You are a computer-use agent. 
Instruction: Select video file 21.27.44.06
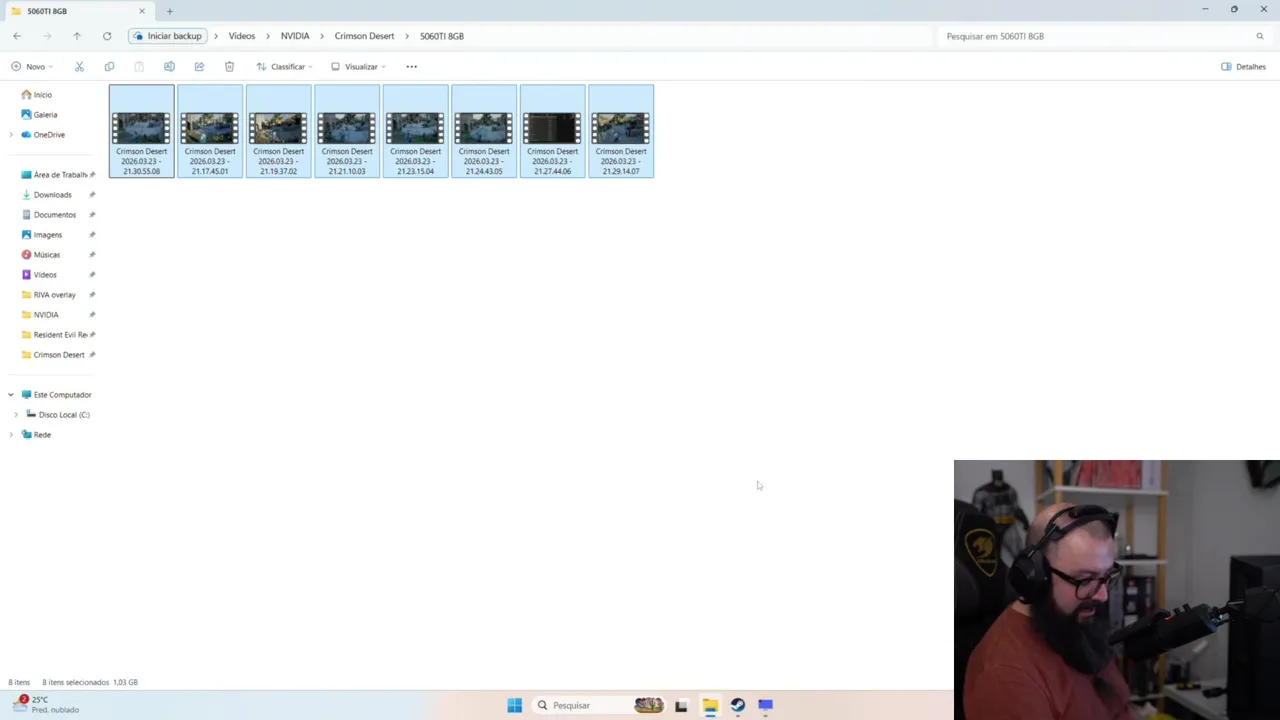(552, 131)
